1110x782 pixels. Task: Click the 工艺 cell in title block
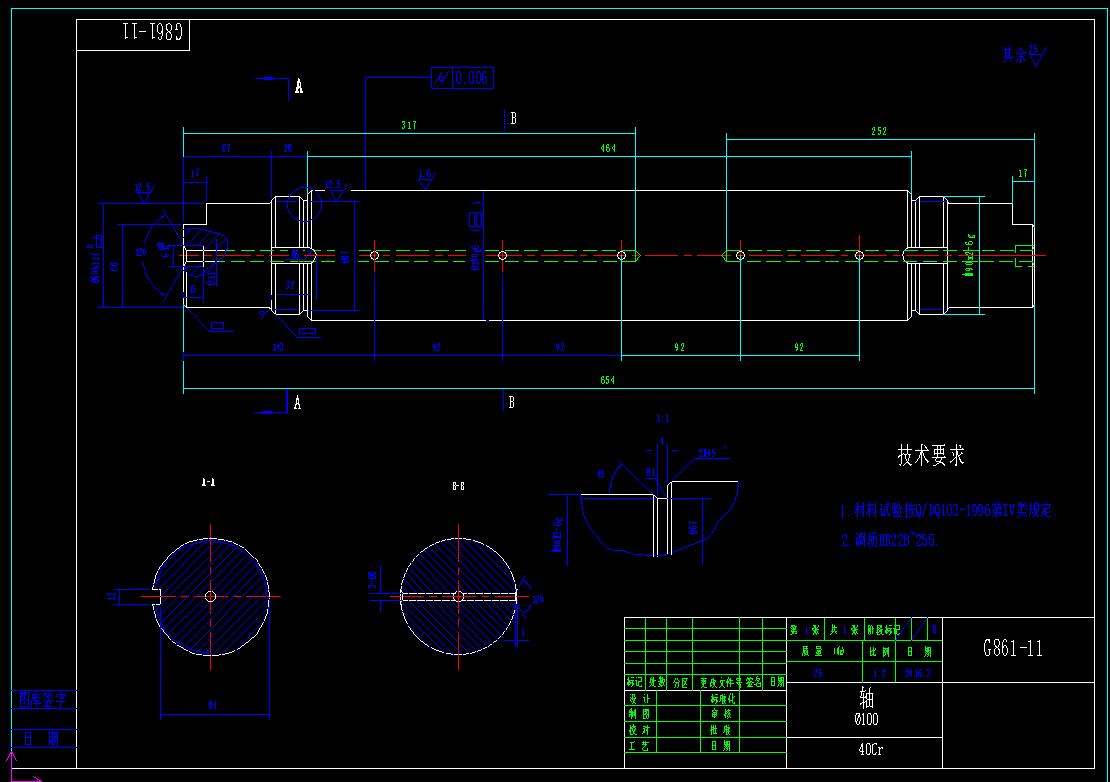click(639, 746)
